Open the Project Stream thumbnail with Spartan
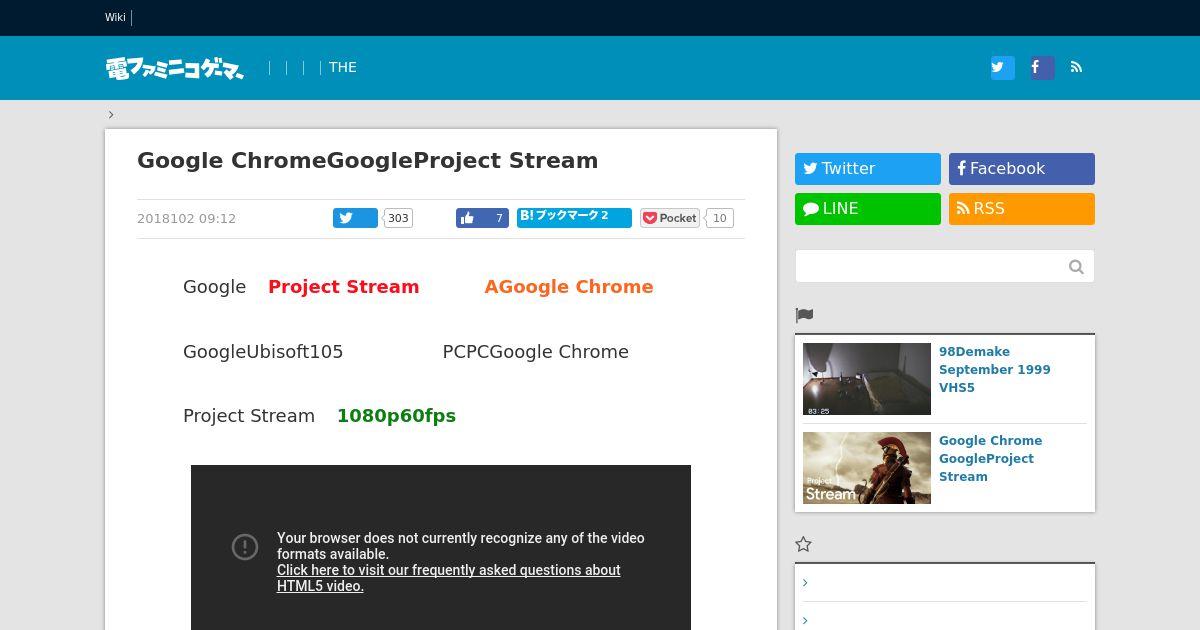This screenshot has width=1200, height=630. [867, 468]
